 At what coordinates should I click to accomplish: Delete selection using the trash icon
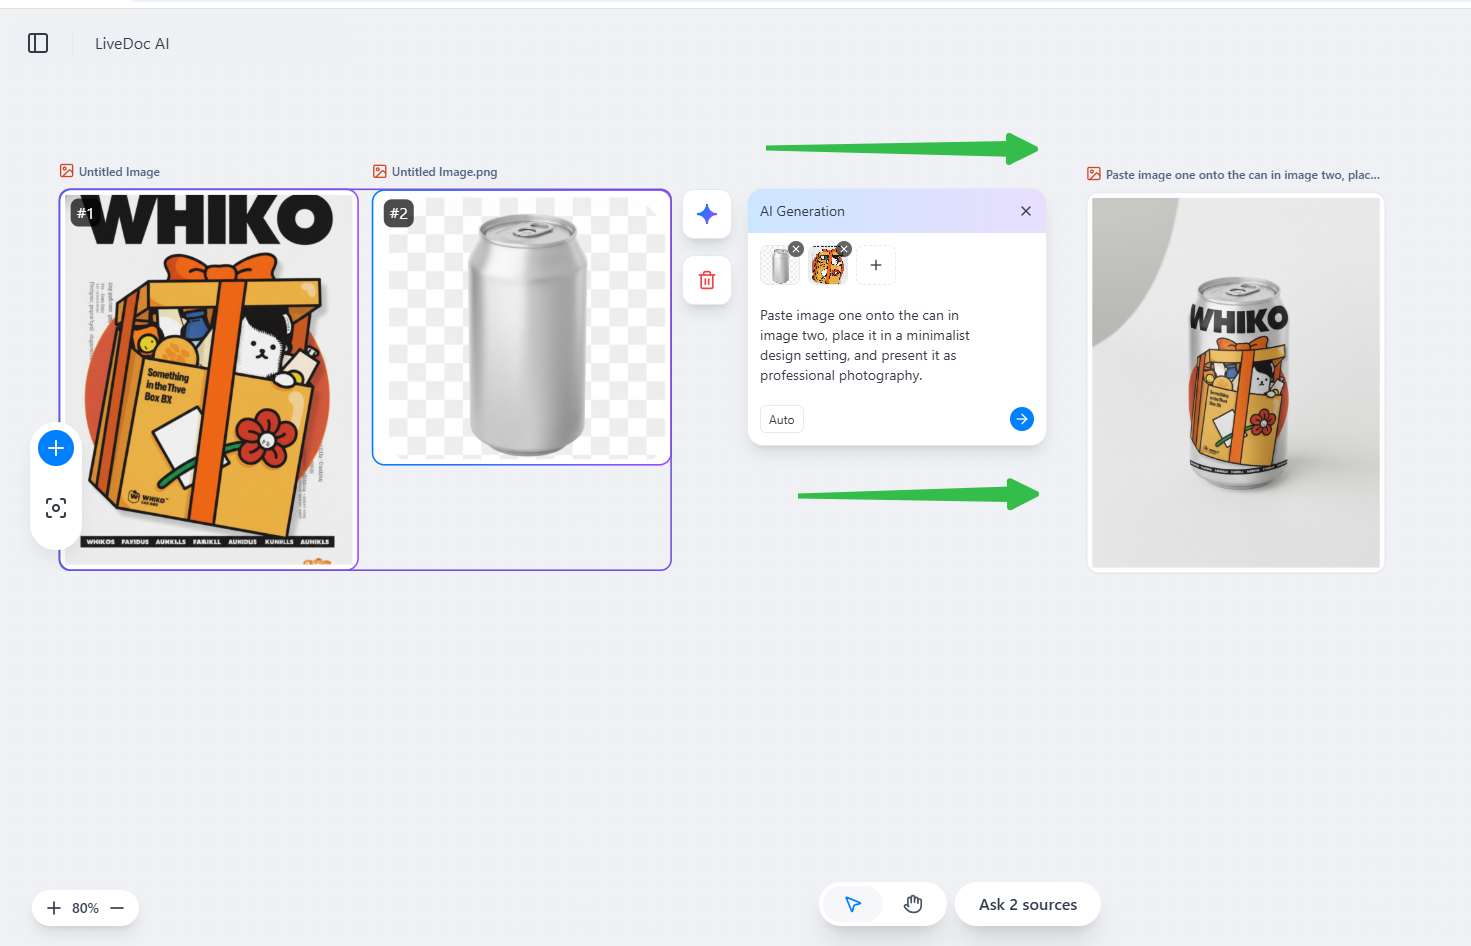click(x=707, y=280)
